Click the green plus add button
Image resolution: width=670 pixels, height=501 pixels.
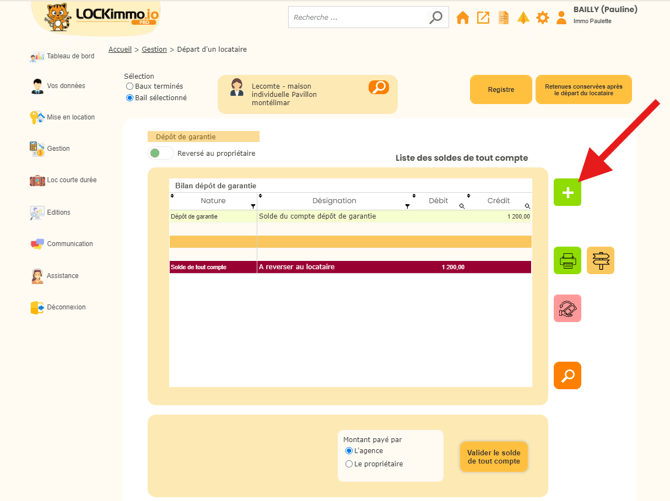[x=567, y=192]
